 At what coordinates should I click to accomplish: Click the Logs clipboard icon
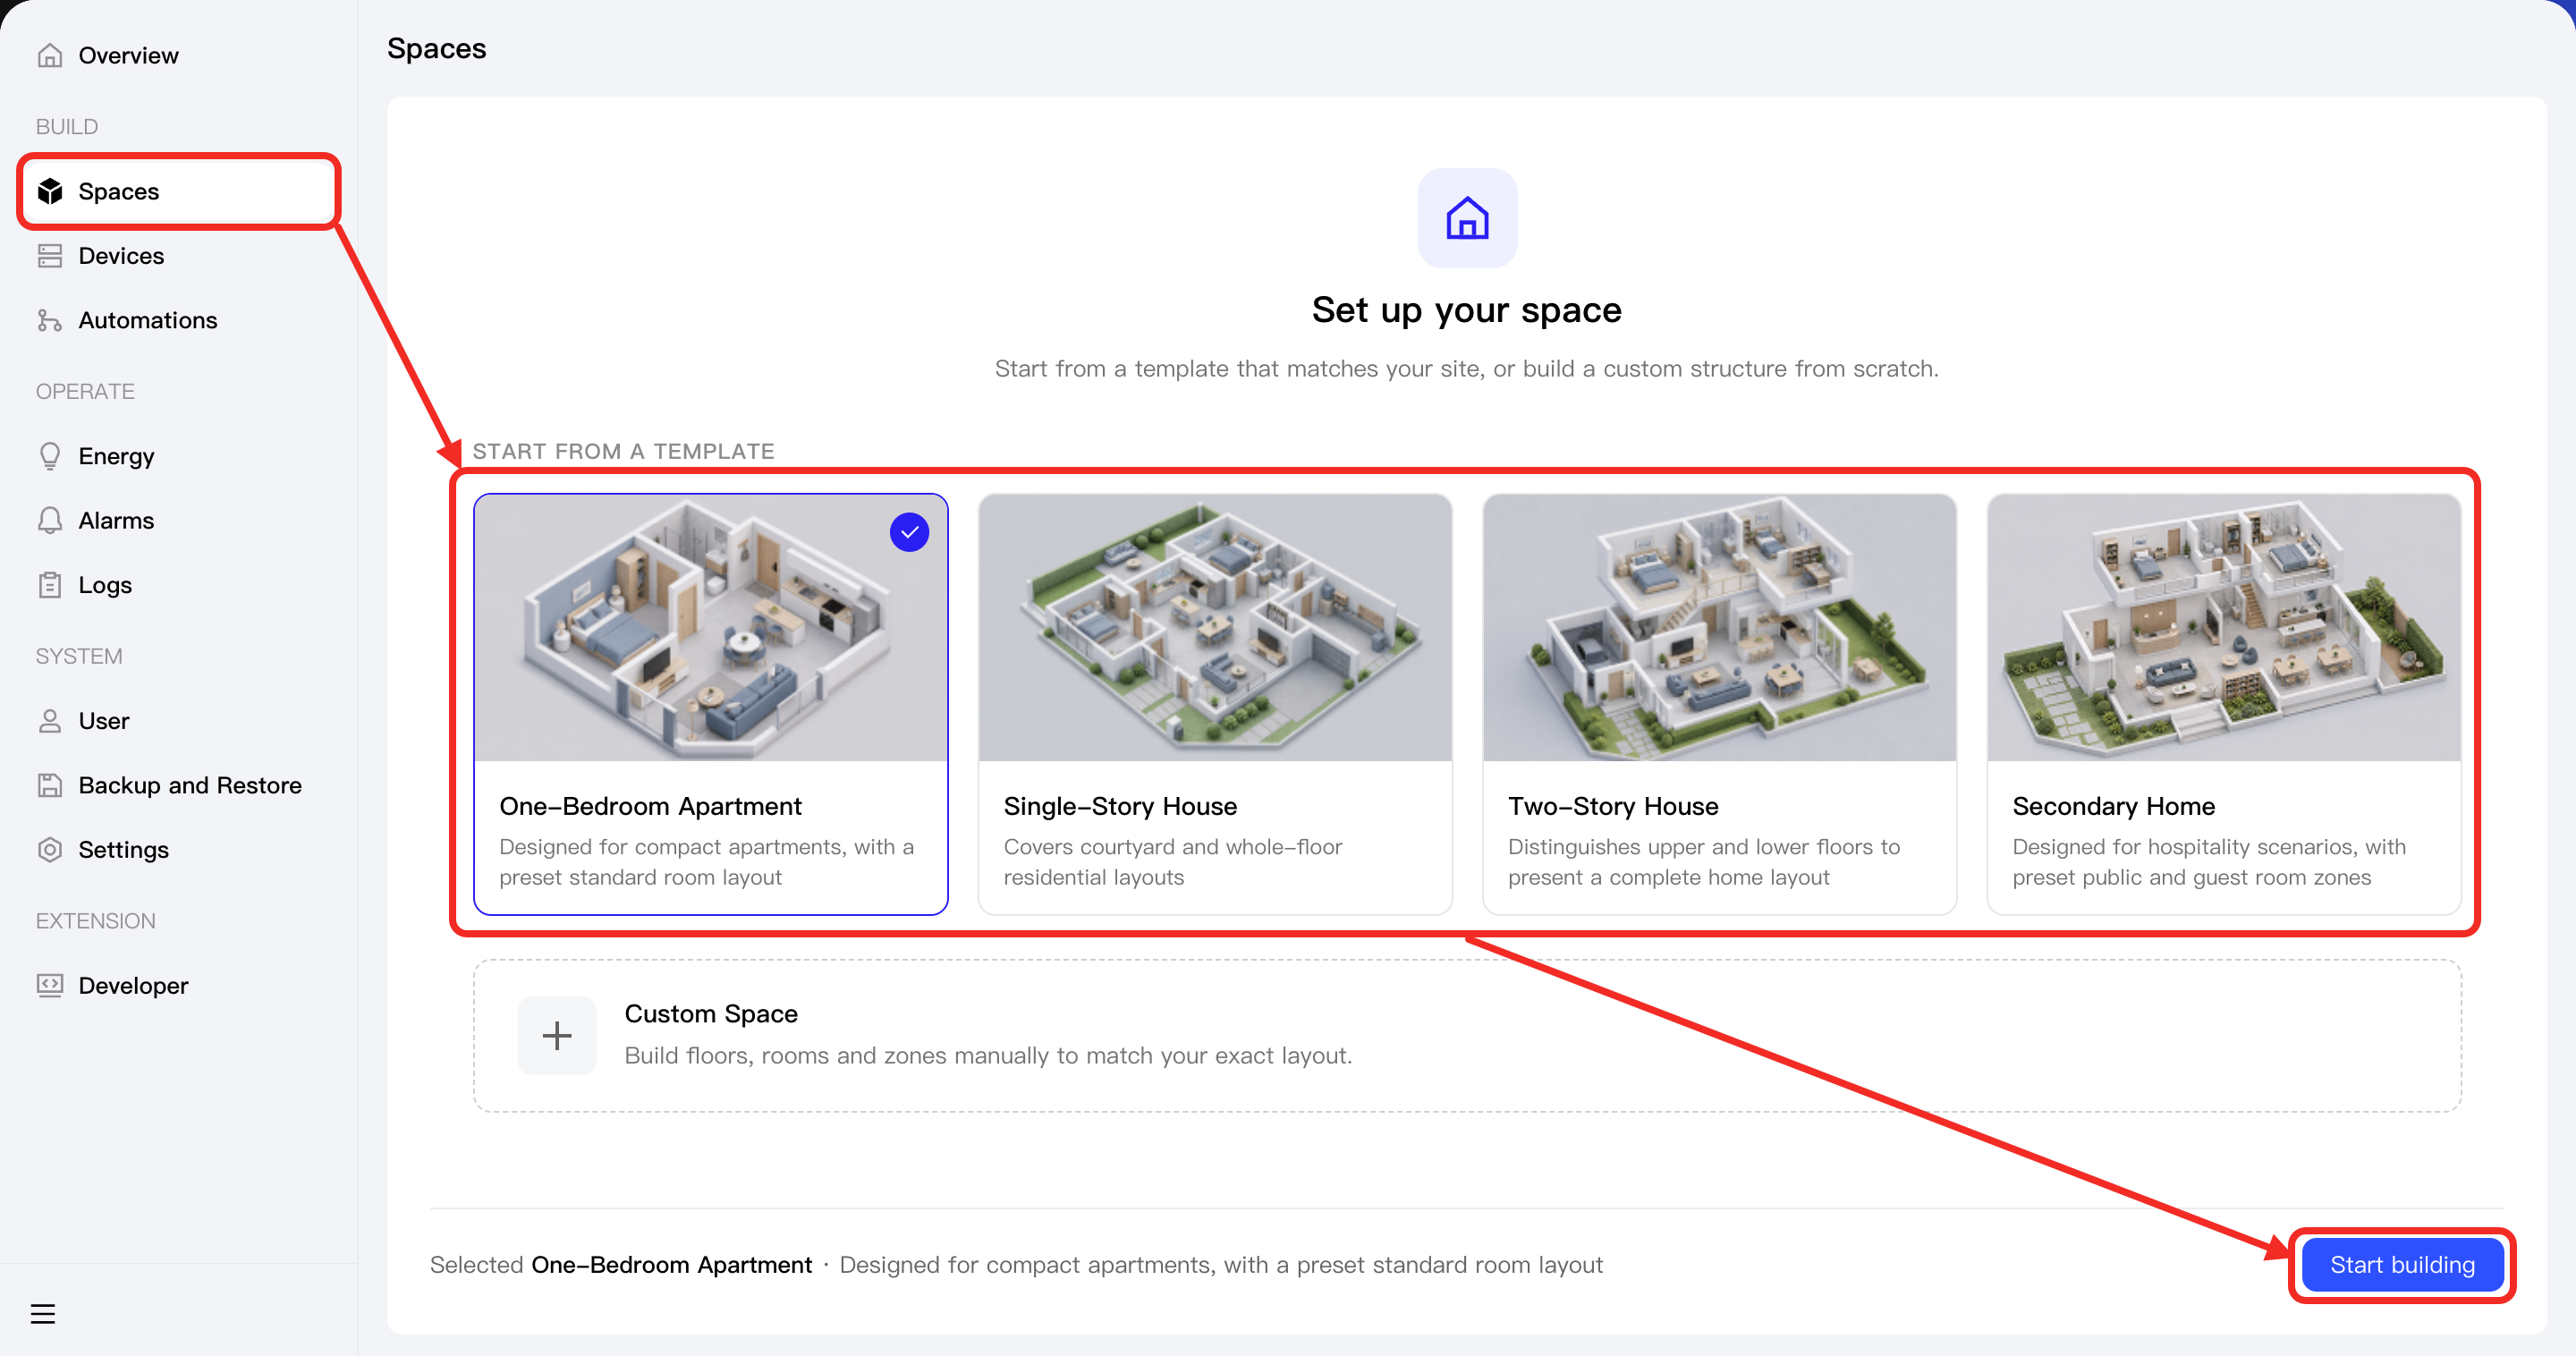coord(50,585)
